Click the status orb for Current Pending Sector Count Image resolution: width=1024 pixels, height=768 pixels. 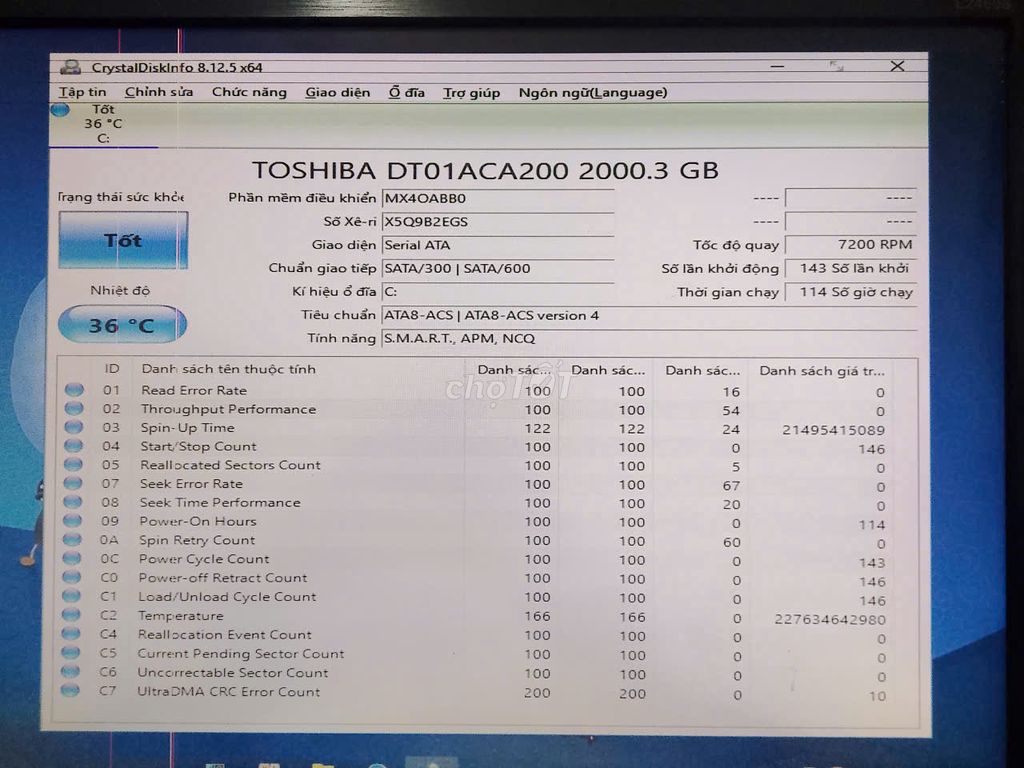tap(71, 653)
